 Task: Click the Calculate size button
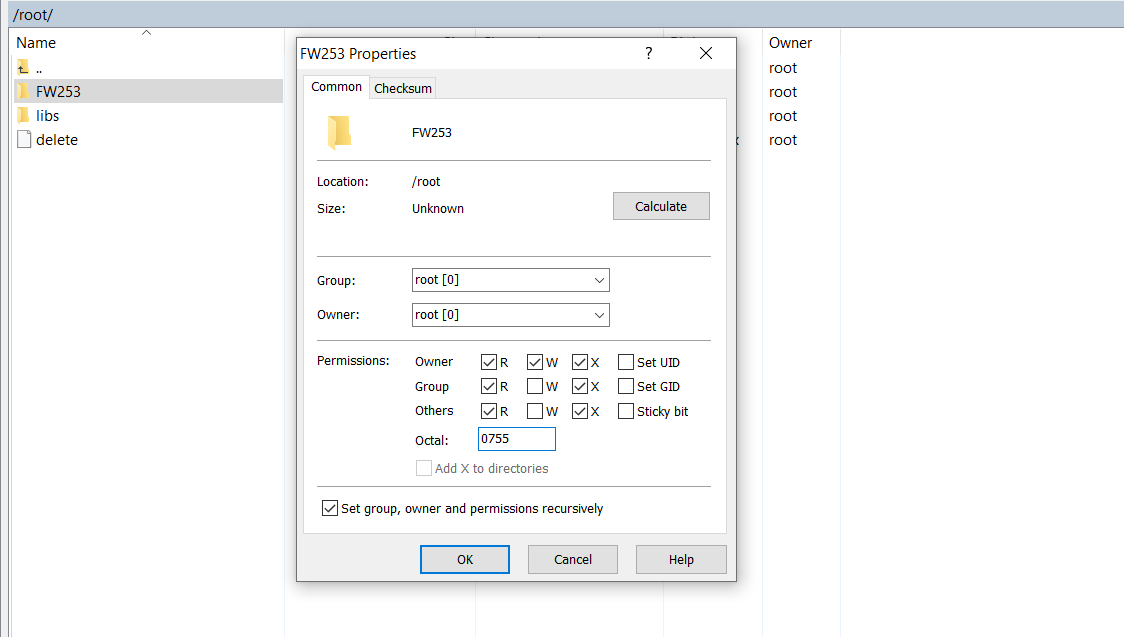click(x=661, y=206)
